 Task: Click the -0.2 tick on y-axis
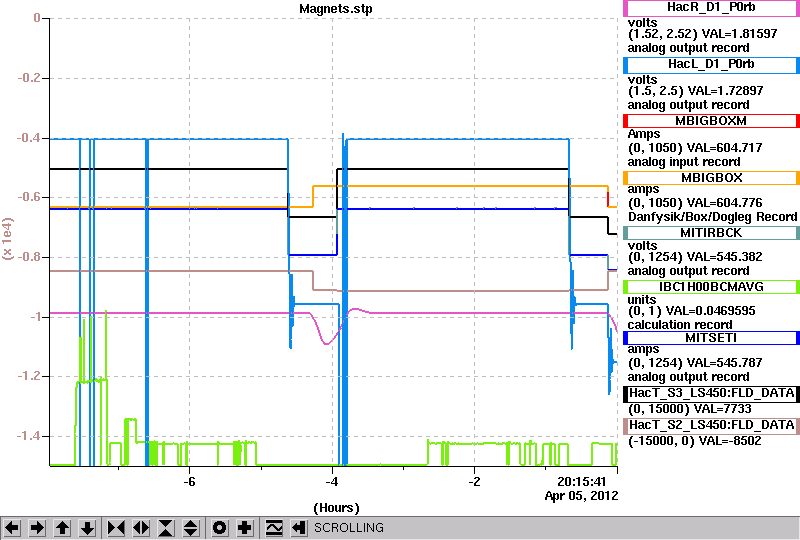click(x=29, y=78)
